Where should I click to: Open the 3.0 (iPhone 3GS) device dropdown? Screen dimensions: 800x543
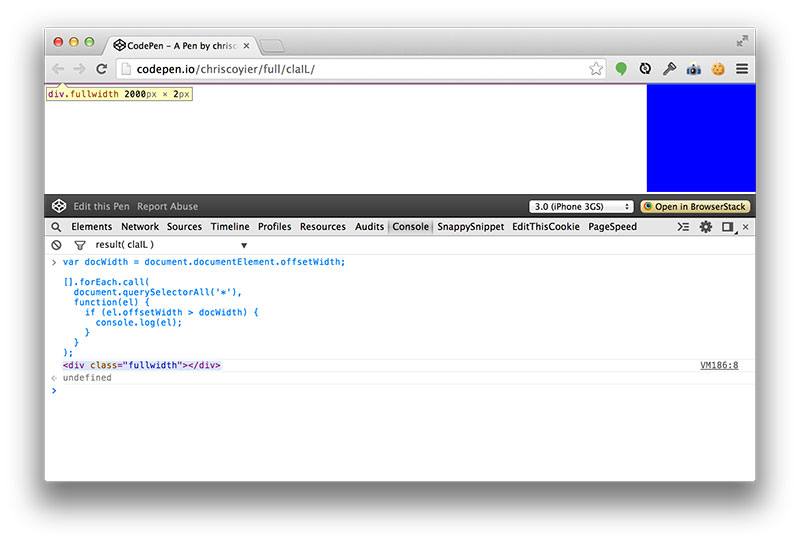point(581,207)
